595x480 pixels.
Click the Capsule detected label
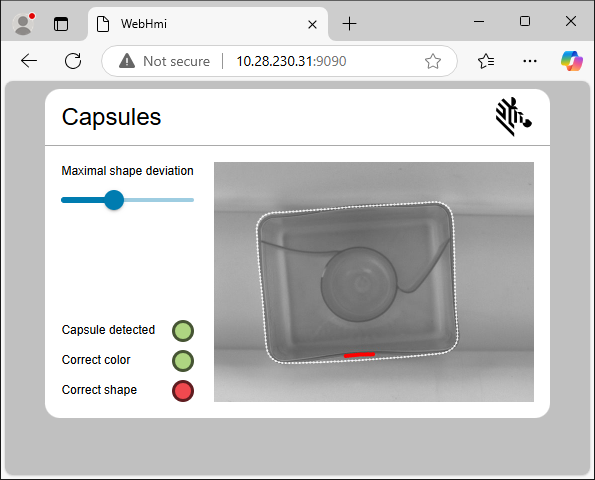(x=108, y=330)
